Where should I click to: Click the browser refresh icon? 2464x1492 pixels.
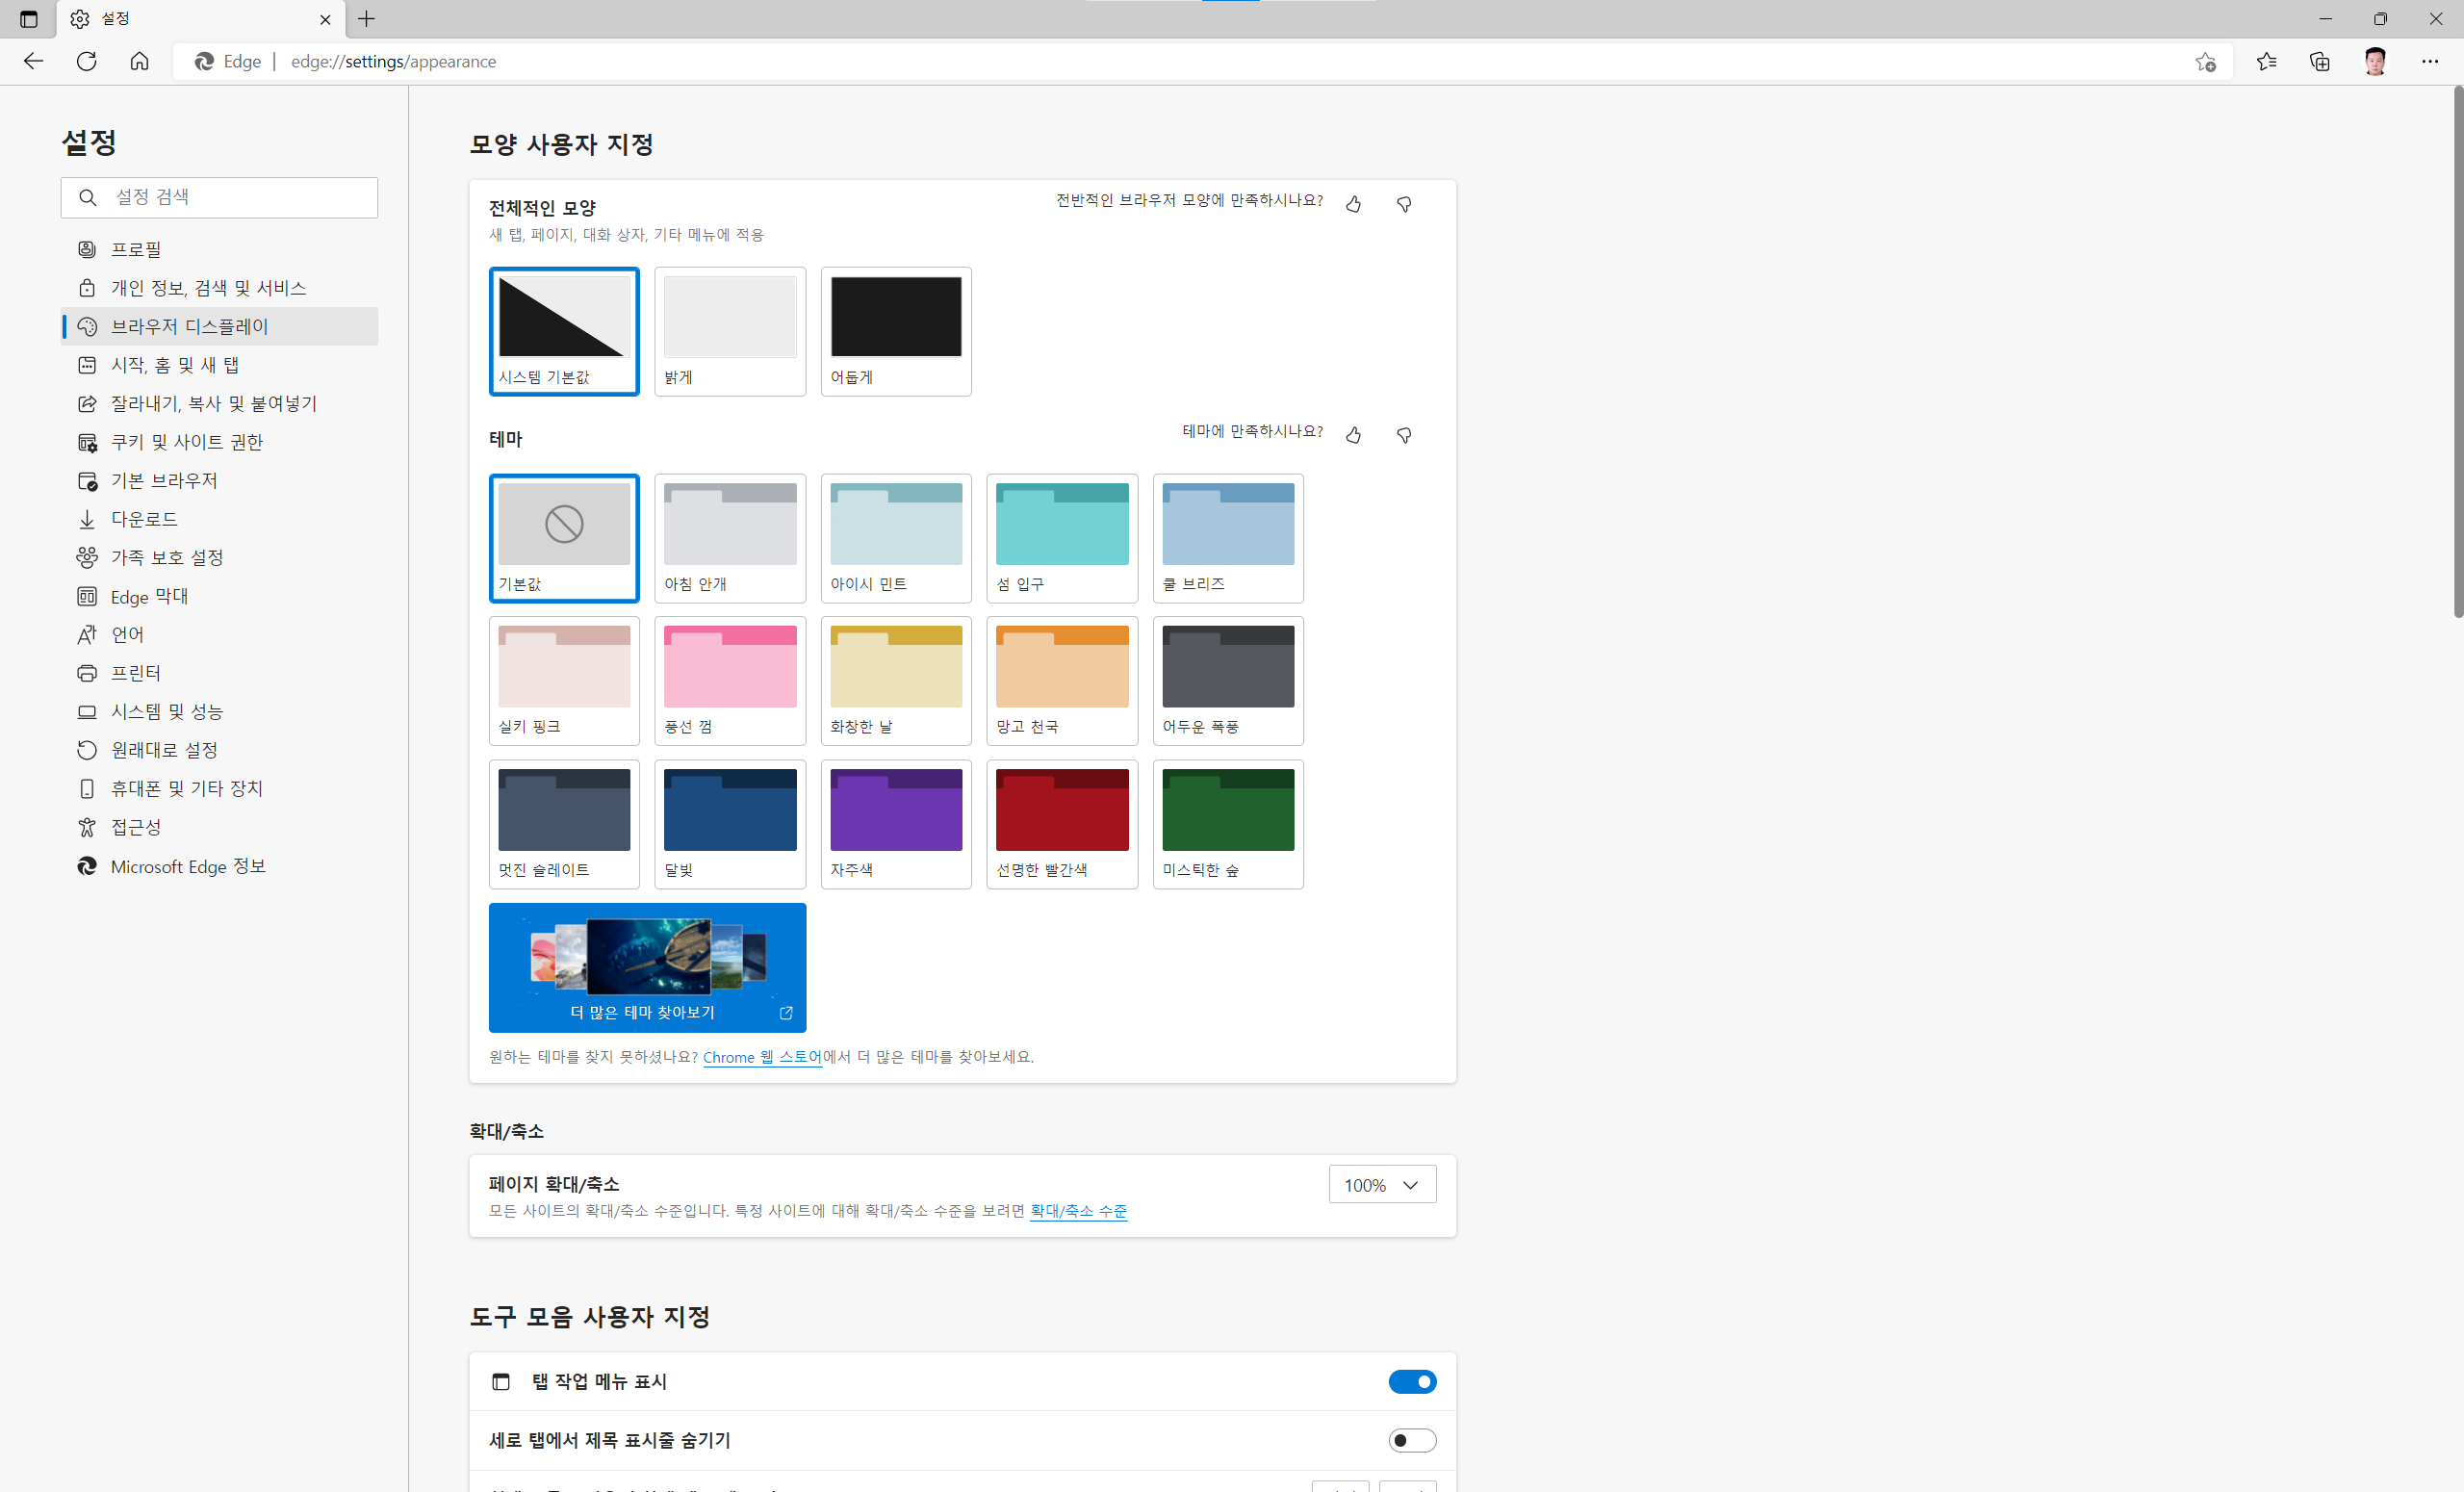tap(87, 62)
